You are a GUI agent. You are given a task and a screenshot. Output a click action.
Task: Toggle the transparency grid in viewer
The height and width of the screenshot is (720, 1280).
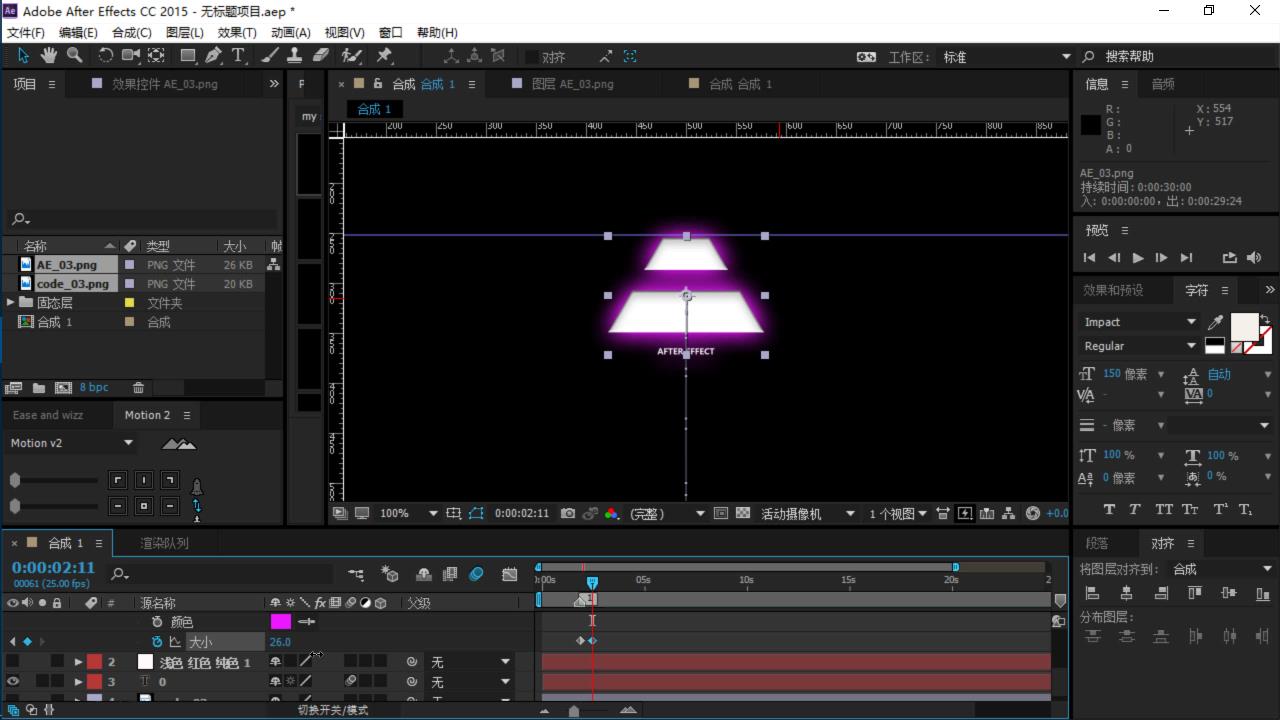click(x=743, y=513)
